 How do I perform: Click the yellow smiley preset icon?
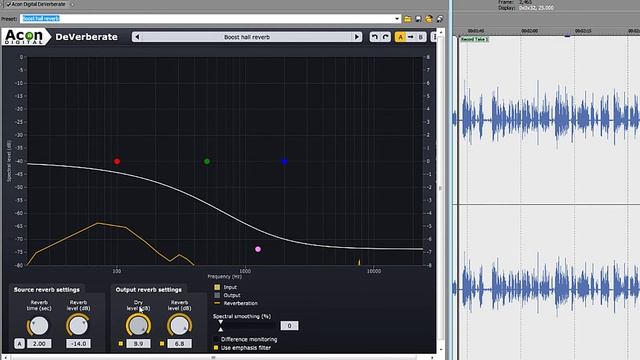429,19
